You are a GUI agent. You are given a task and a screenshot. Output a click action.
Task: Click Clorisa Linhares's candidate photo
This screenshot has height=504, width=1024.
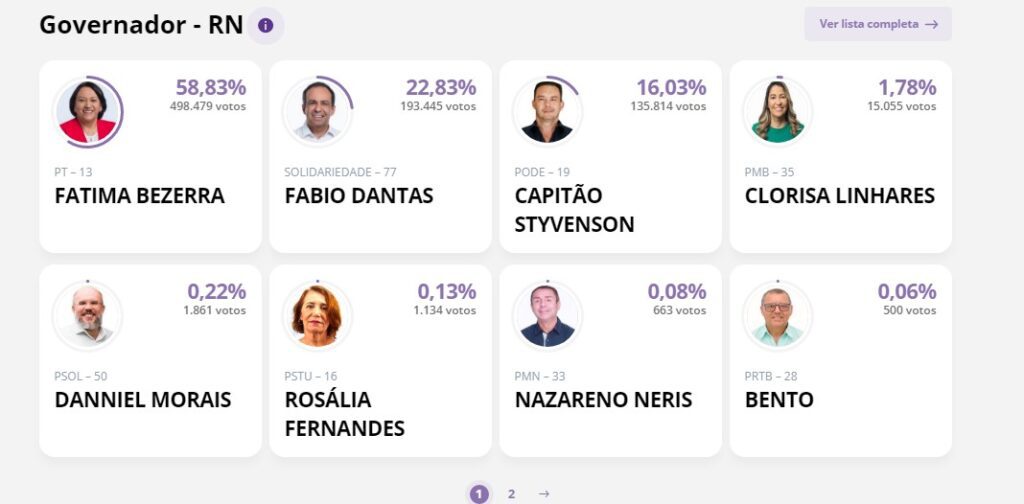pos(778,112)
